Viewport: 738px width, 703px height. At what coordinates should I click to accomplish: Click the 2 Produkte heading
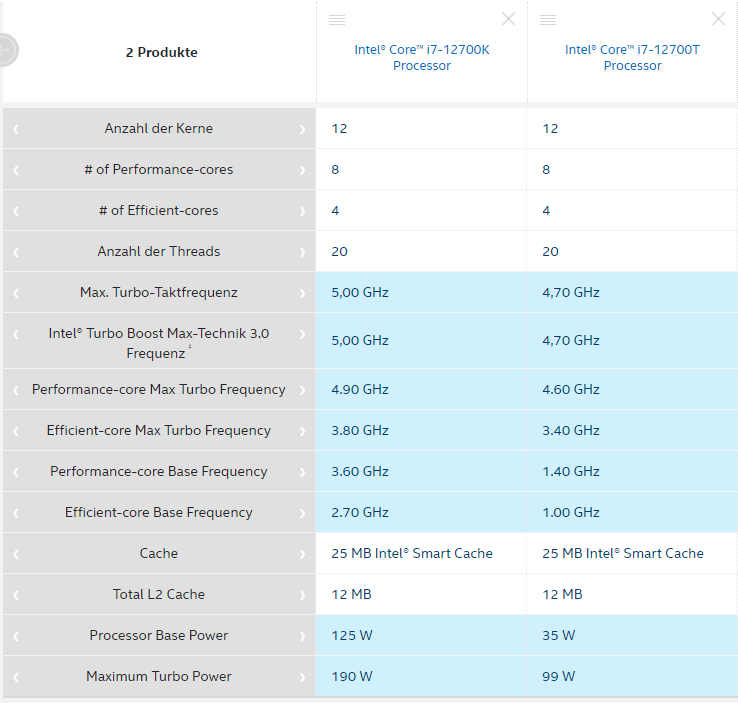tap(161, 52)
